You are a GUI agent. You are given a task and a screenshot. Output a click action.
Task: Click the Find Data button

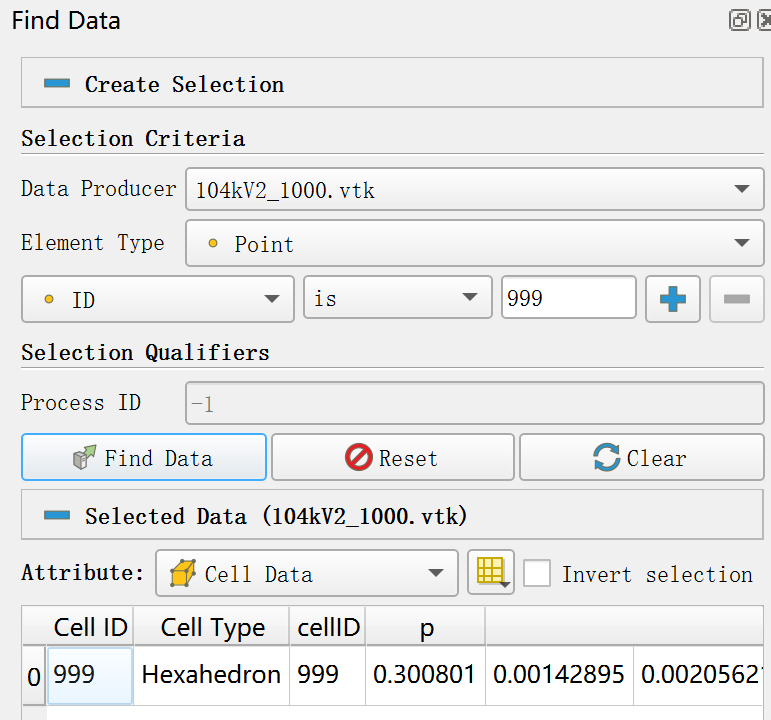144,458
